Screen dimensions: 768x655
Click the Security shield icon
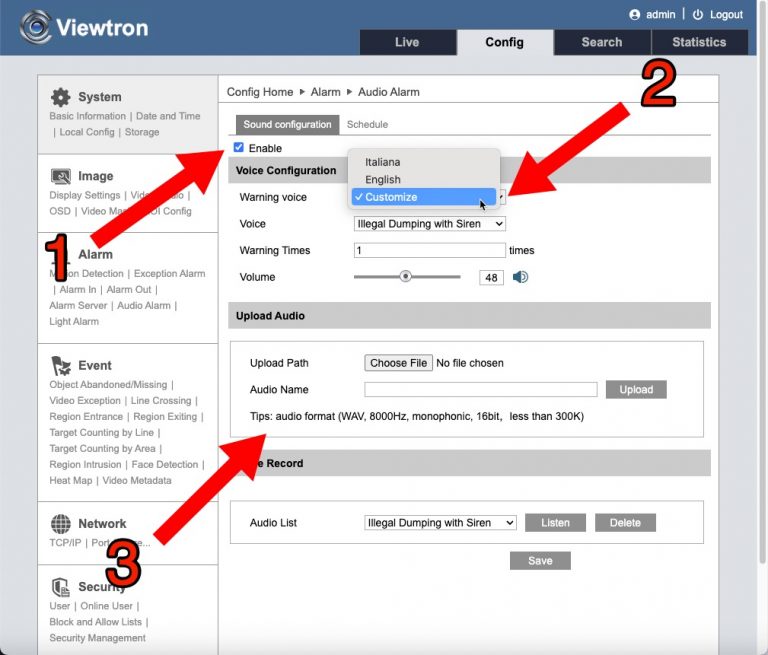[61, 587]
